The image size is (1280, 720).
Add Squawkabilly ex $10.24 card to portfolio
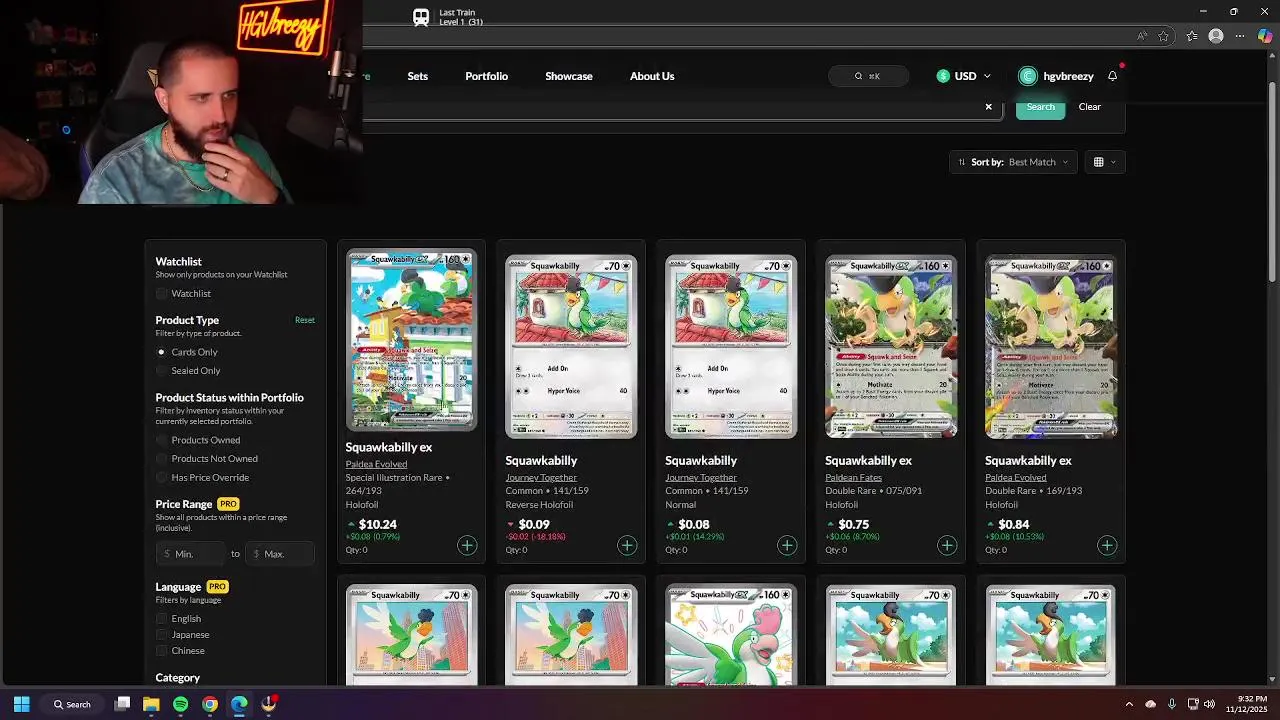[467, 545]
